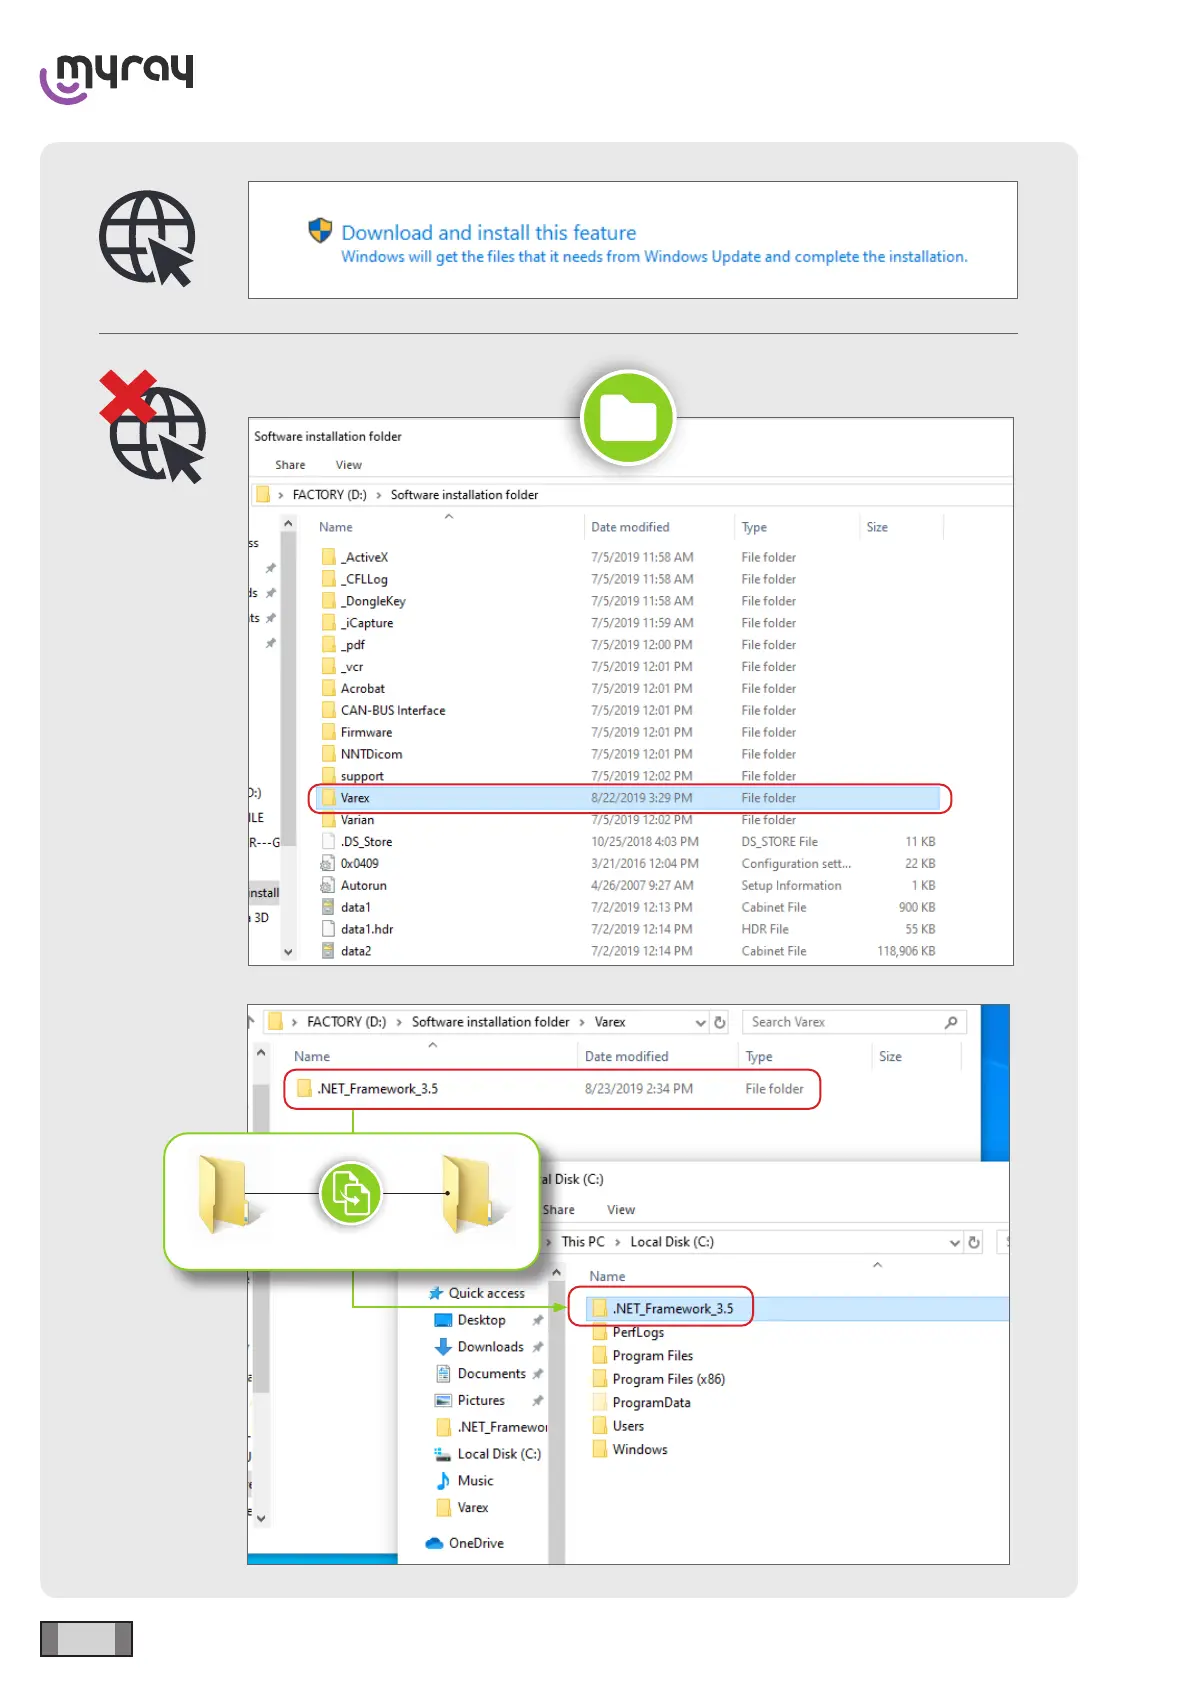Open the address bar history dropdown in Varex window

point(700,1023)
